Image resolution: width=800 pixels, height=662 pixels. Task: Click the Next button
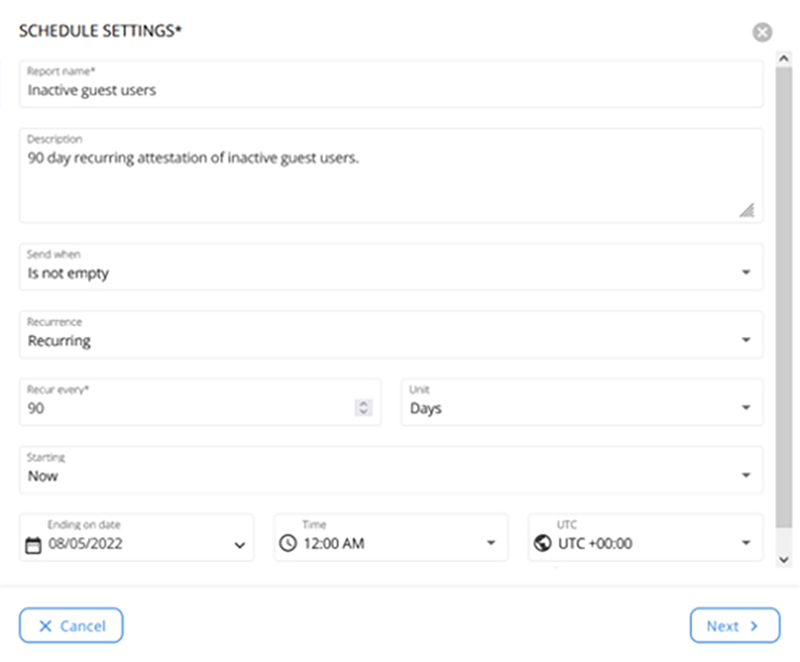(x=734, y=626)
